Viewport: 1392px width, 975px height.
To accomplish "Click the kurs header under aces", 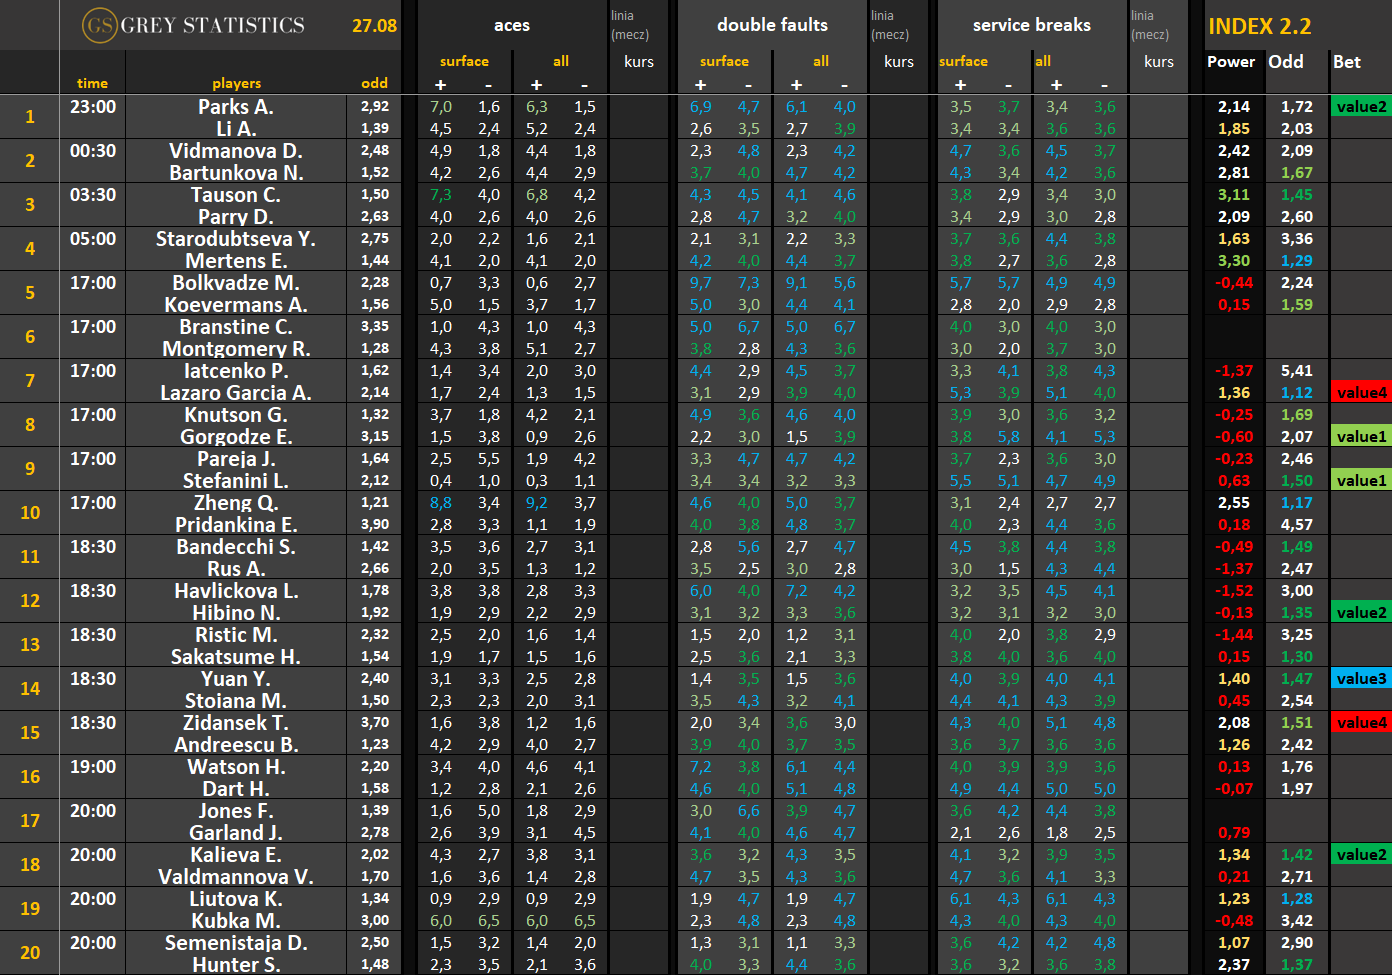I will coord(639,62).
